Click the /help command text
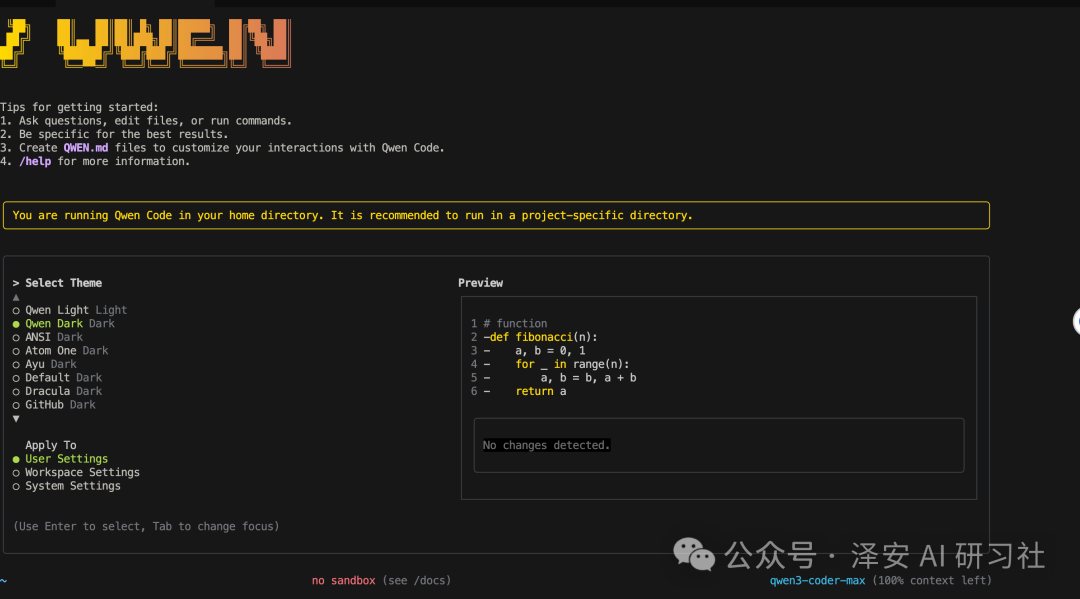The image size is (1080, 599). (35, 161)
